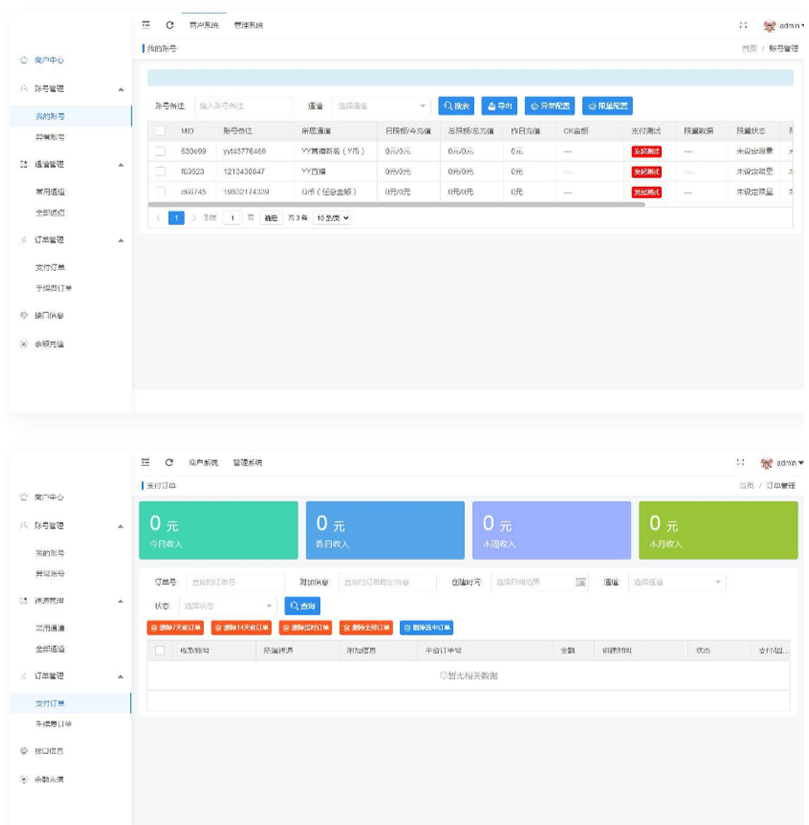Open the 通道 dropdown in the account filter bar
The height and width of the screenshot is (825, 809).
380,106
